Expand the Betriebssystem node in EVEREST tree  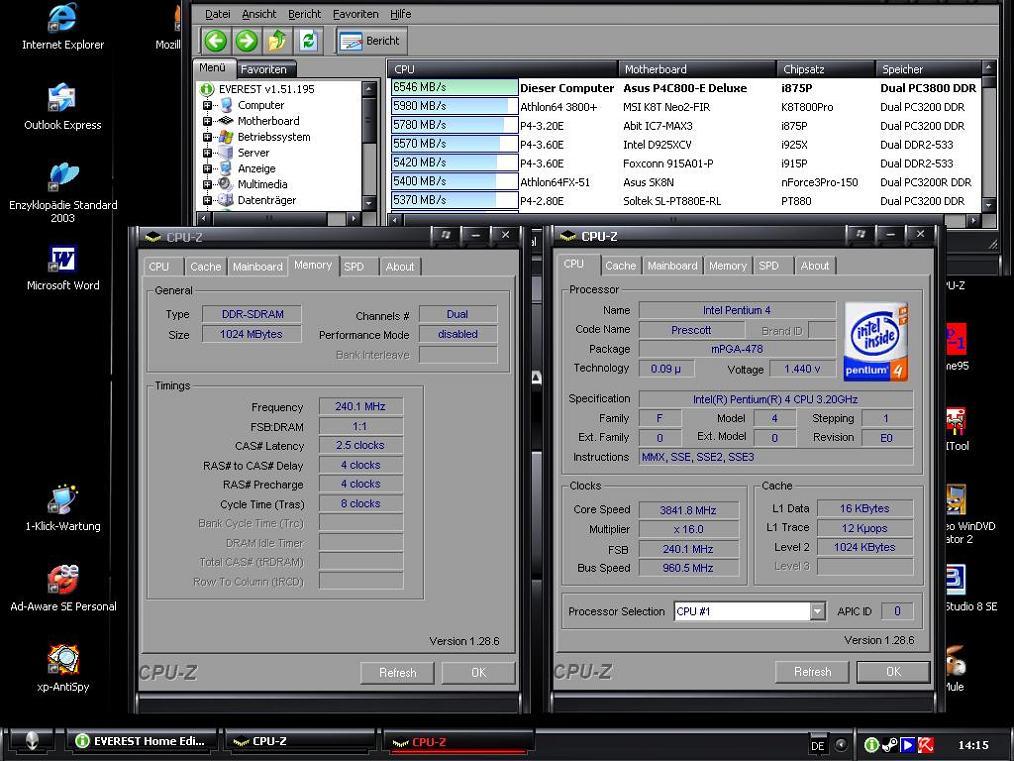207,136
